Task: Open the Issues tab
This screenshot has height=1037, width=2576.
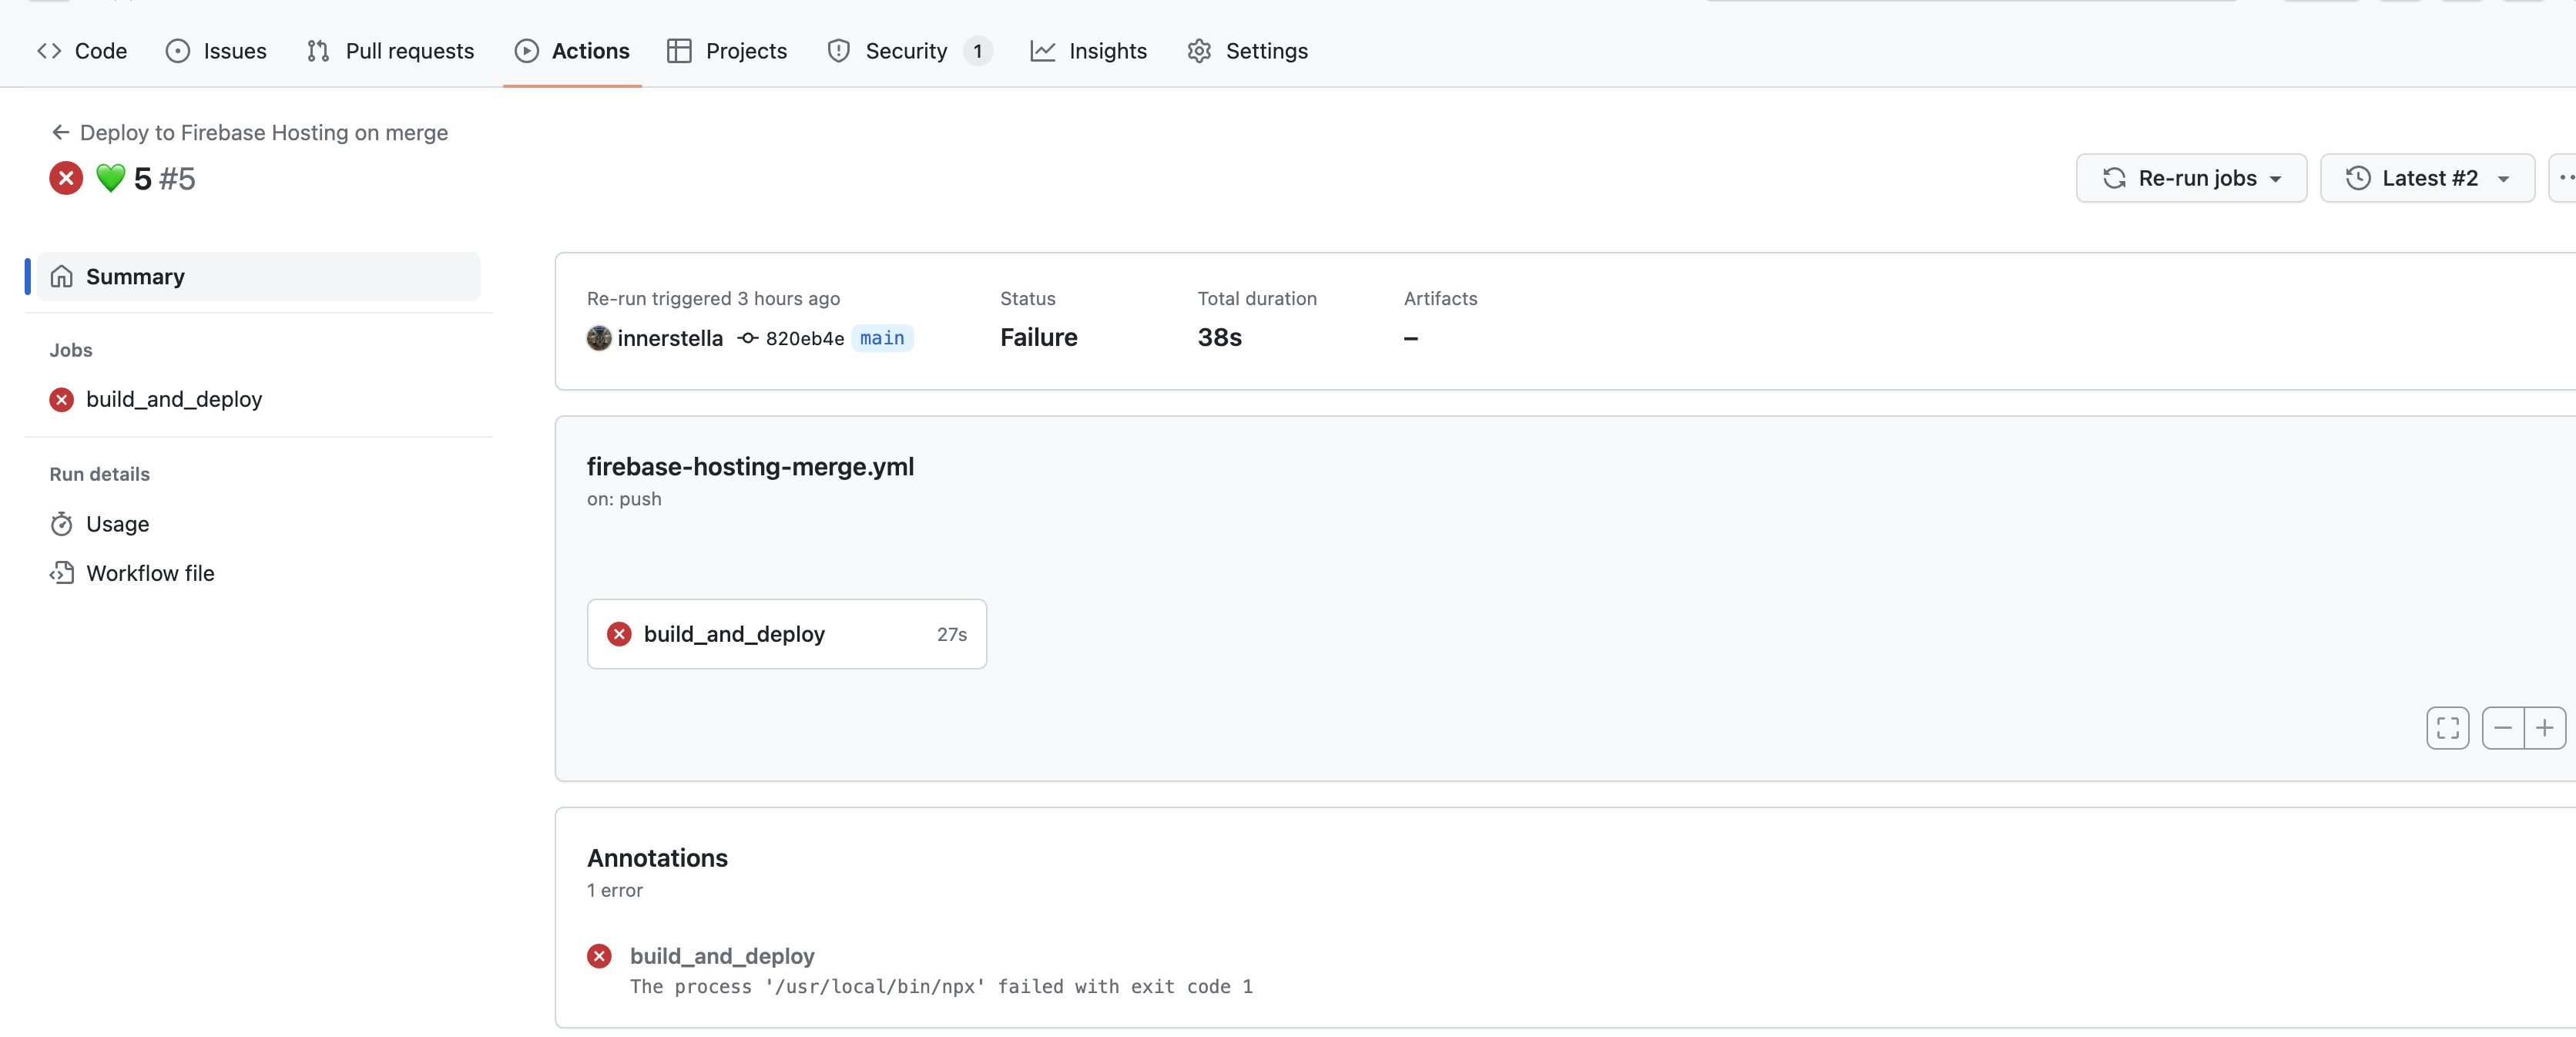Action: coord(216,51)
